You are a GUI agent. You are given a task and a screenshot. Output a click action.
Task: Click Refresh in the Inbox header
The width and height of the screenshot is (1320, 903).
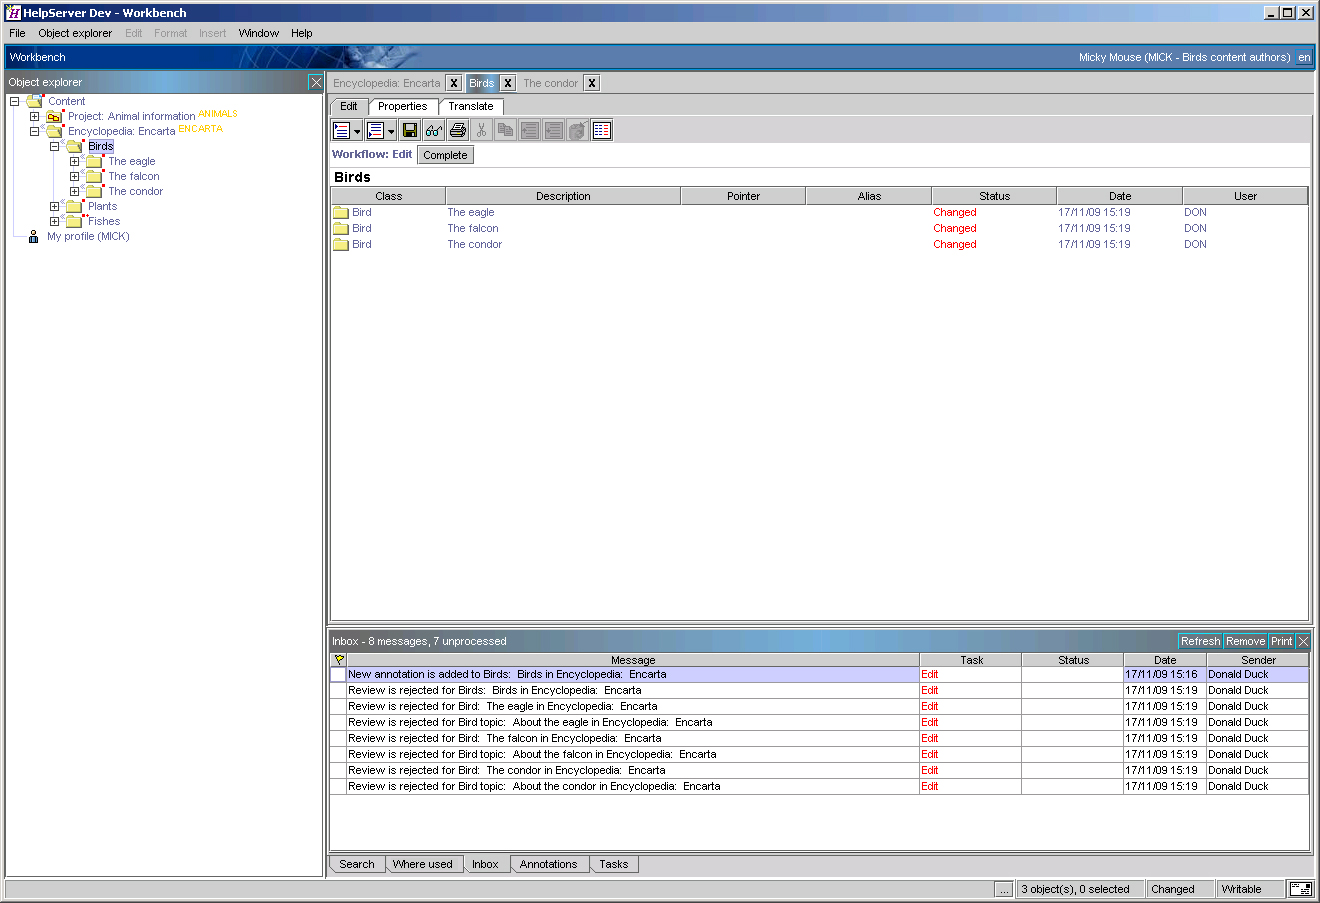click(1200, 641)
